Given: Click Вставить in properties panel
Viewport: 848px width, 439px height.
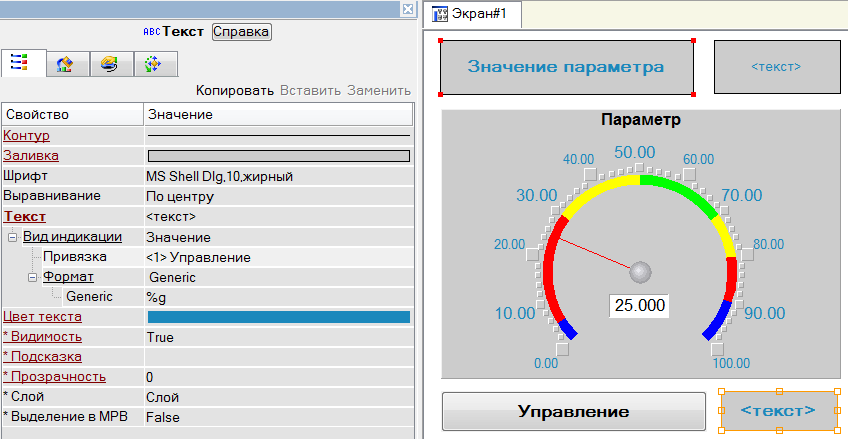Looking at the screenshot, I should click(x=310, y=90).
